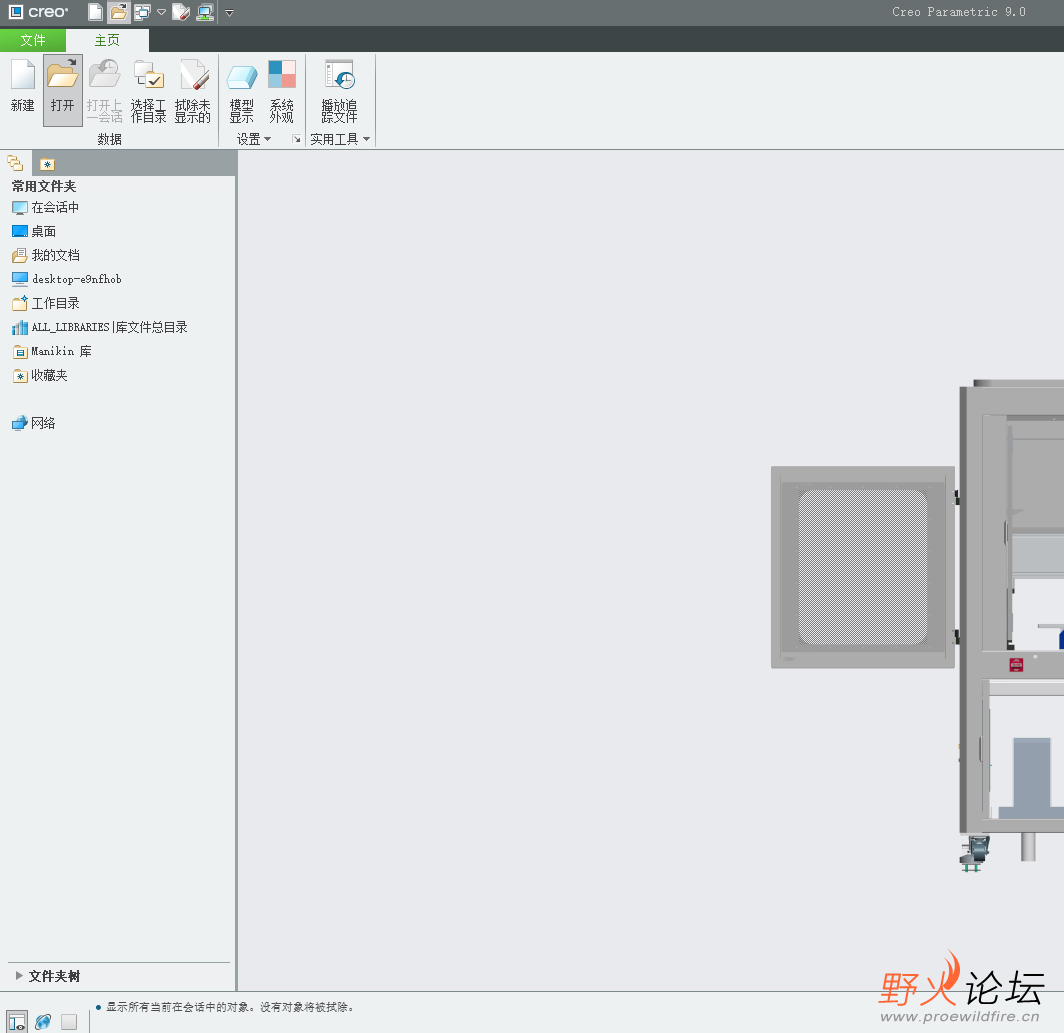Click the 打开上一会话 ribbon button
Viewport: 1064px width, 1033px height.
point(104,91)
